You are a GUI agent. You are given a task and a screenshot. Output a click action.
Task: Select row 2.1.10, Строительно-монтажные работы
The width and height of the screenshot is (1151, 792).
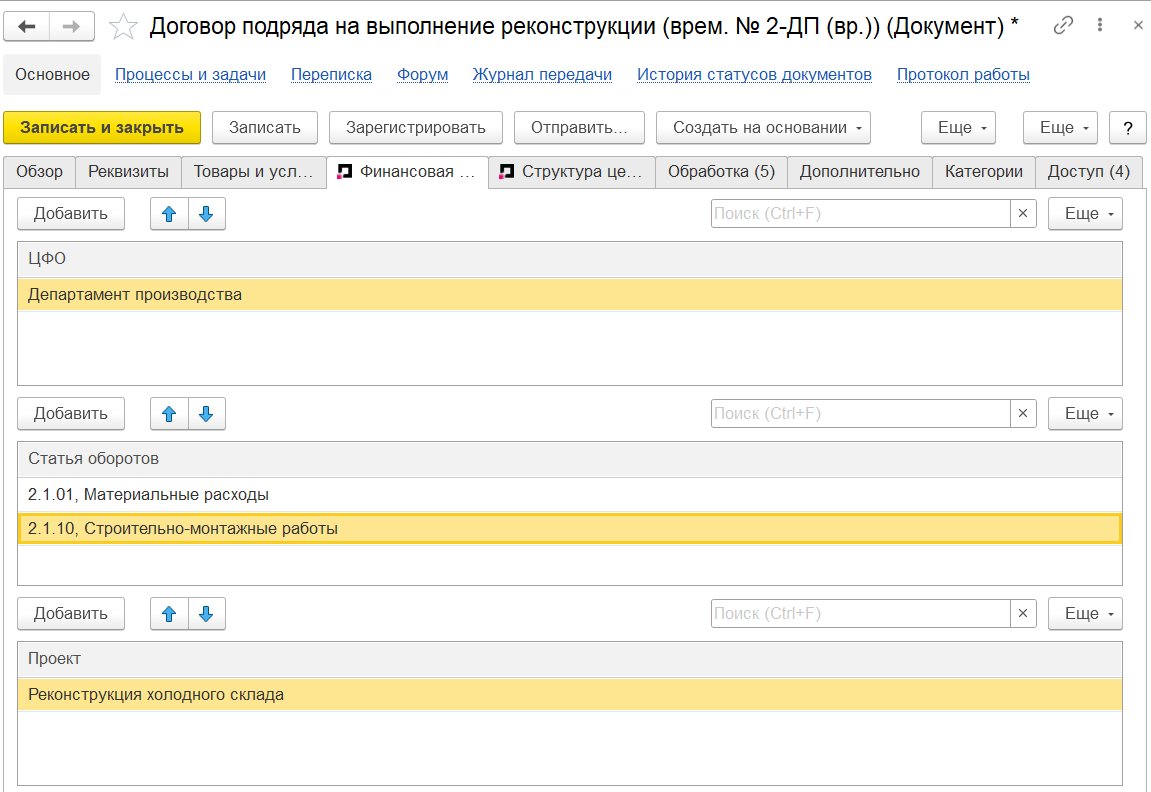coord(570,528)
